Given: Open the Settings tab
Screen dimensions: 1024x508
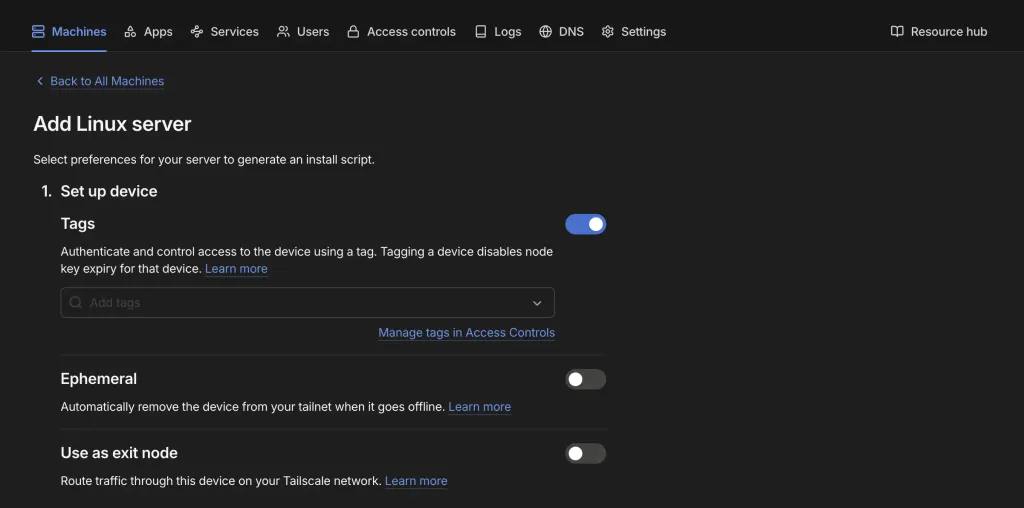Looking at the screenshot, I should [x=633, y=31].
